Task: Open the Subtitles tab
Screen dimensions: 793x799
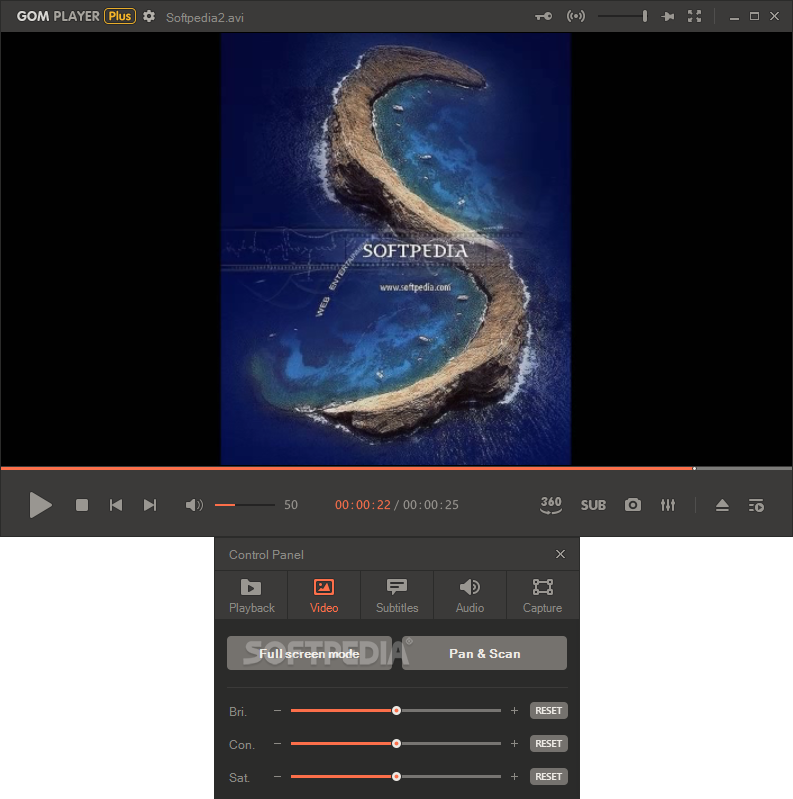Action: pos(397,595)
